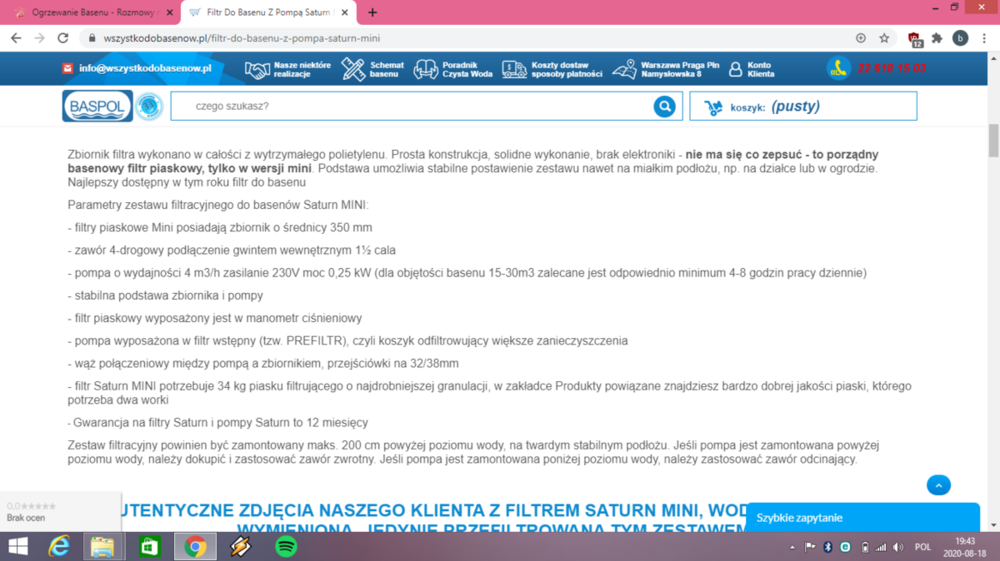Click the round badge next to BASPOL
The image size is (1000, 561).
coord(149,106)
